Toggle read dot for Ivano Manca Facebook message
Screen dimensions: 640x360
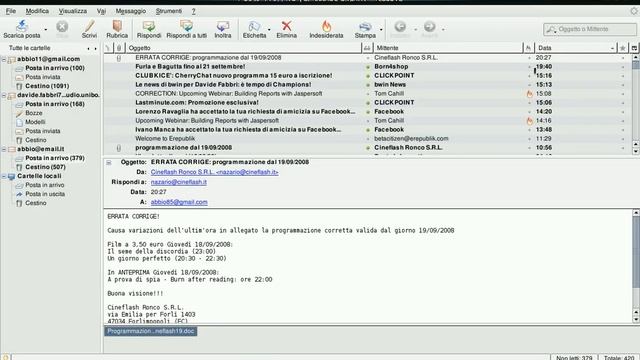[368, 130]
